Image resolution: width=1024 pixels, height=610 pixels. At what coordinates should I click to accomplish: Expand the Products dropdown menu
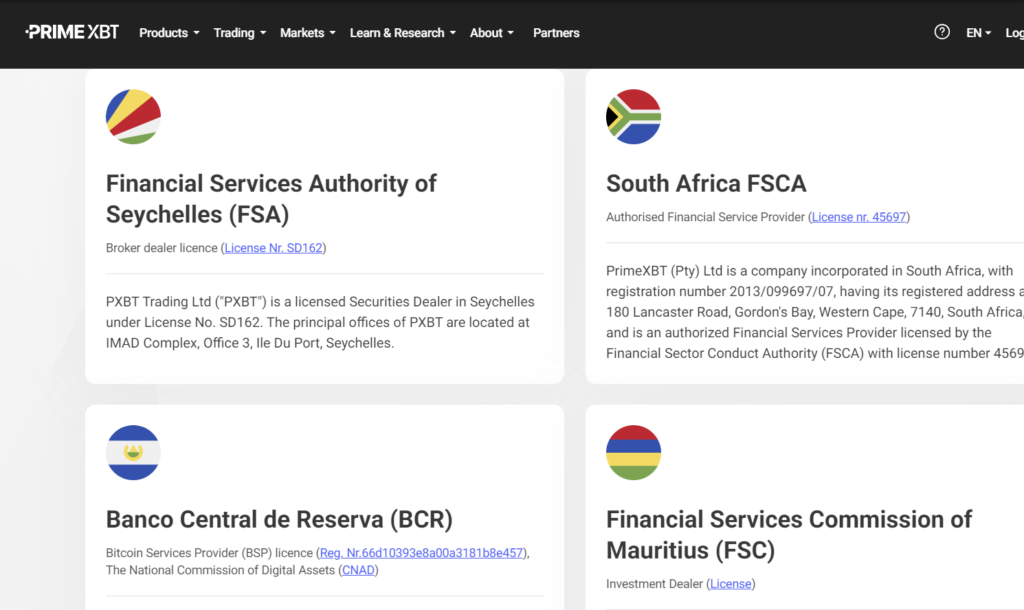tap(169, 33)
